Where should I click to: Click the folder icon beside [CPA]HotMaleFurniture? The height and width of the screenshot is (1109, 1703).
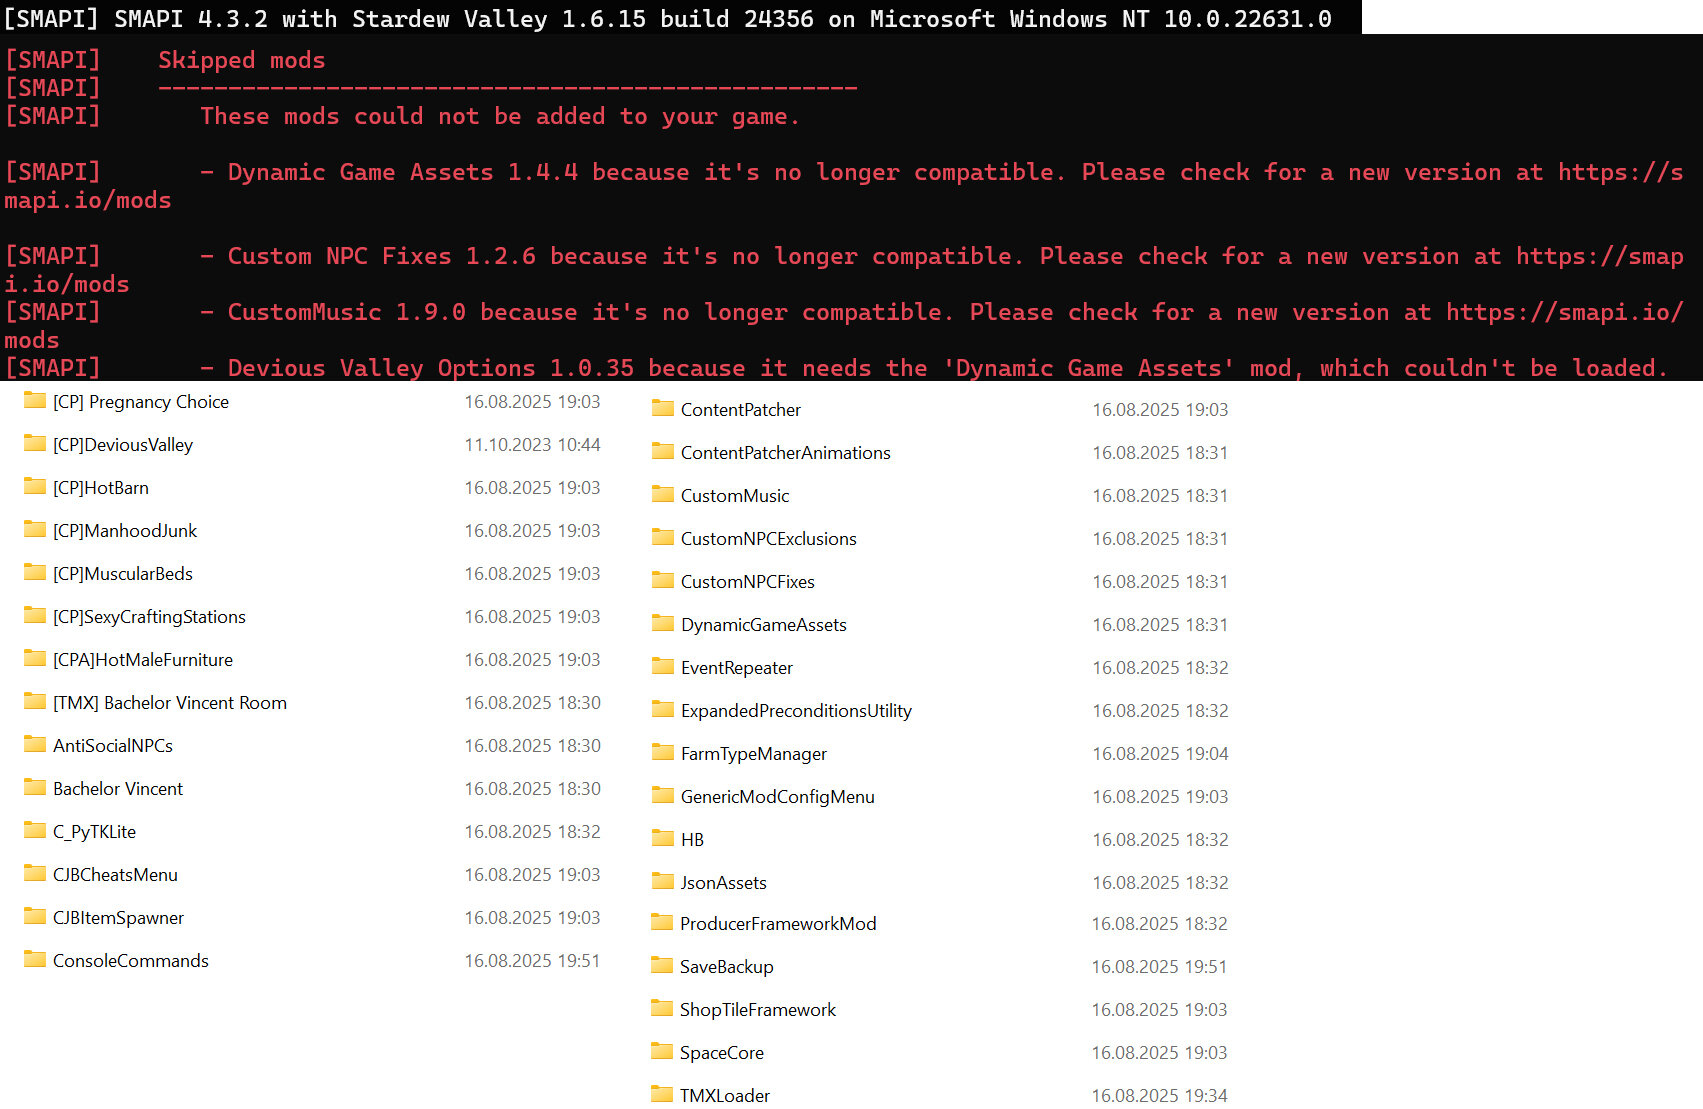coord(35,659)
